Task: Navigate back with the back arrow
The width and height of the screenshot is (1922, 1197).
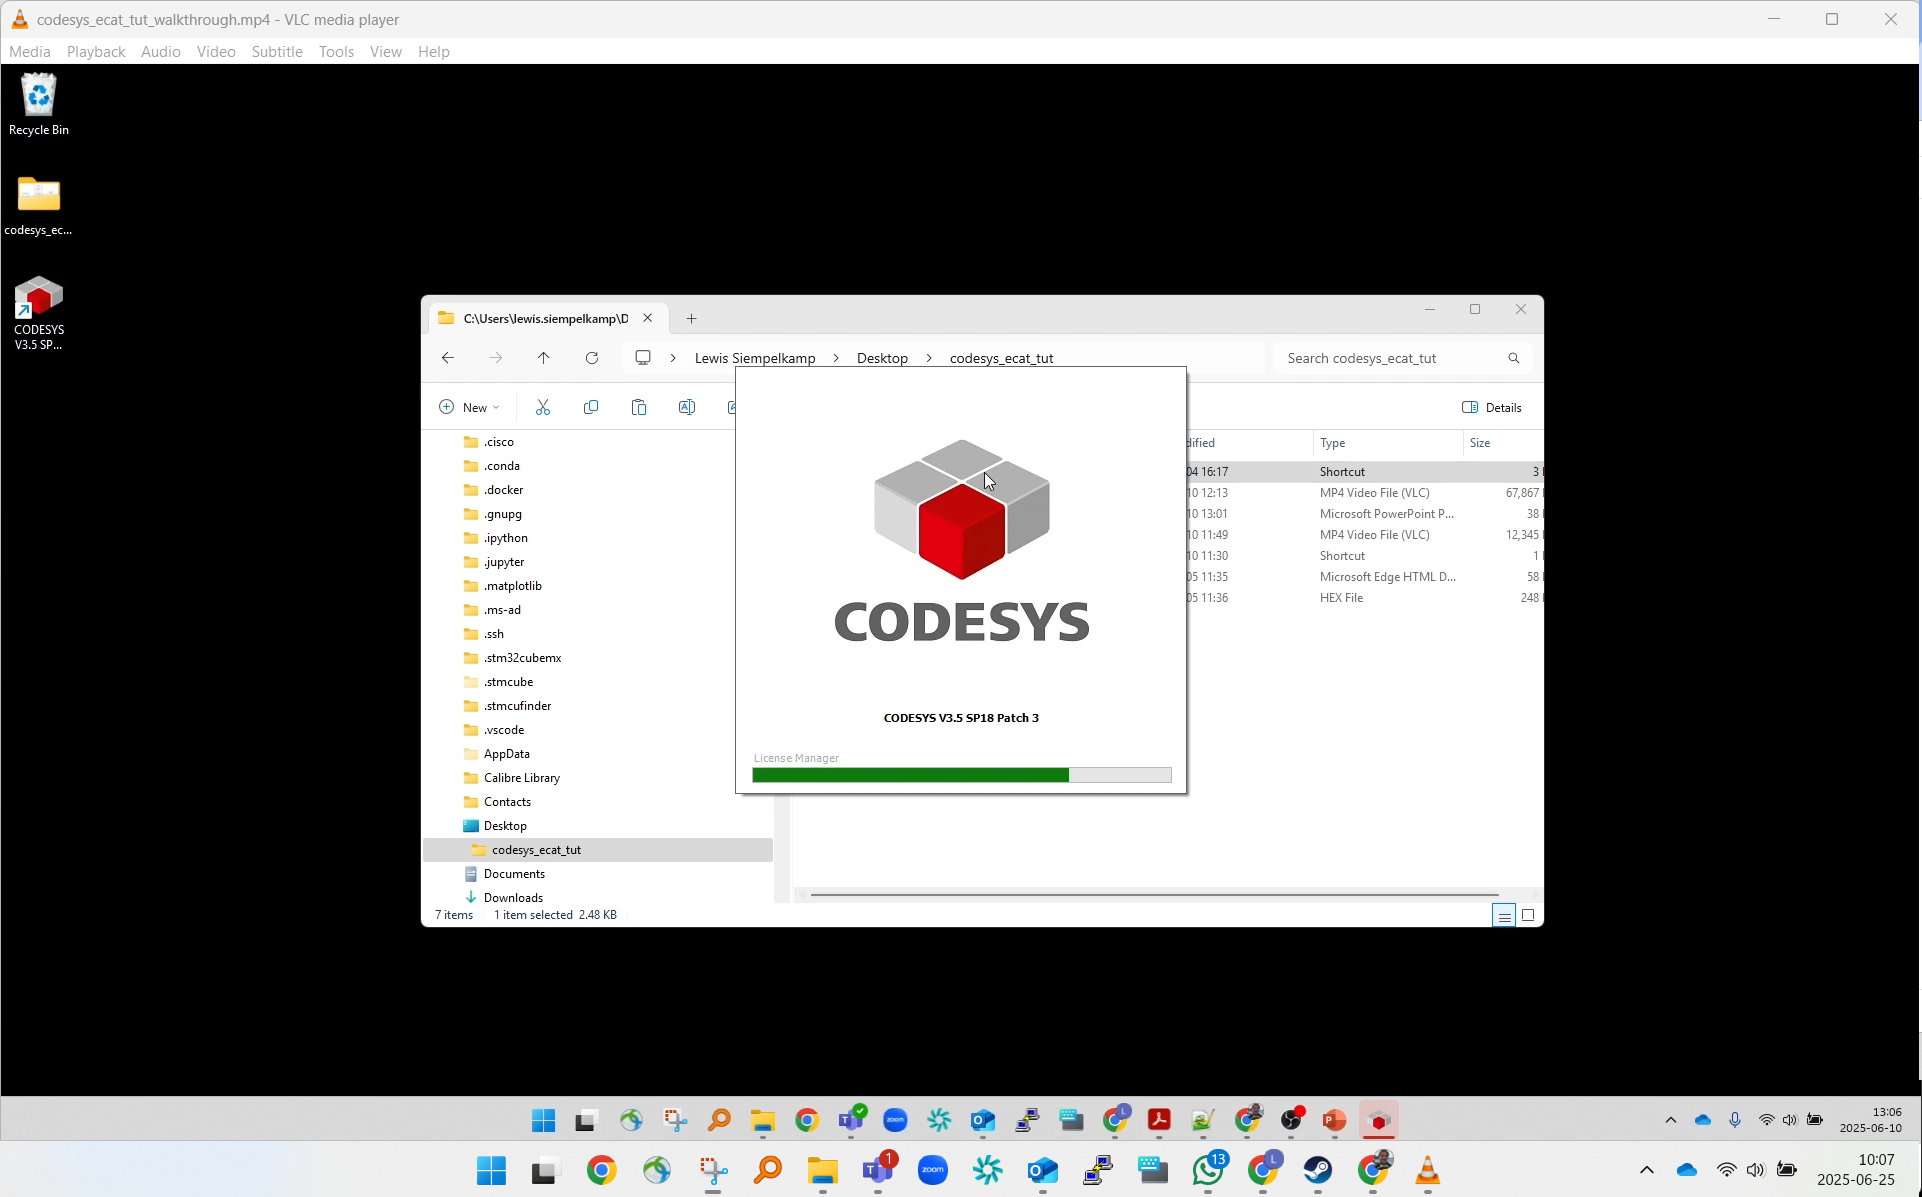Action: (x=447, y=357)
